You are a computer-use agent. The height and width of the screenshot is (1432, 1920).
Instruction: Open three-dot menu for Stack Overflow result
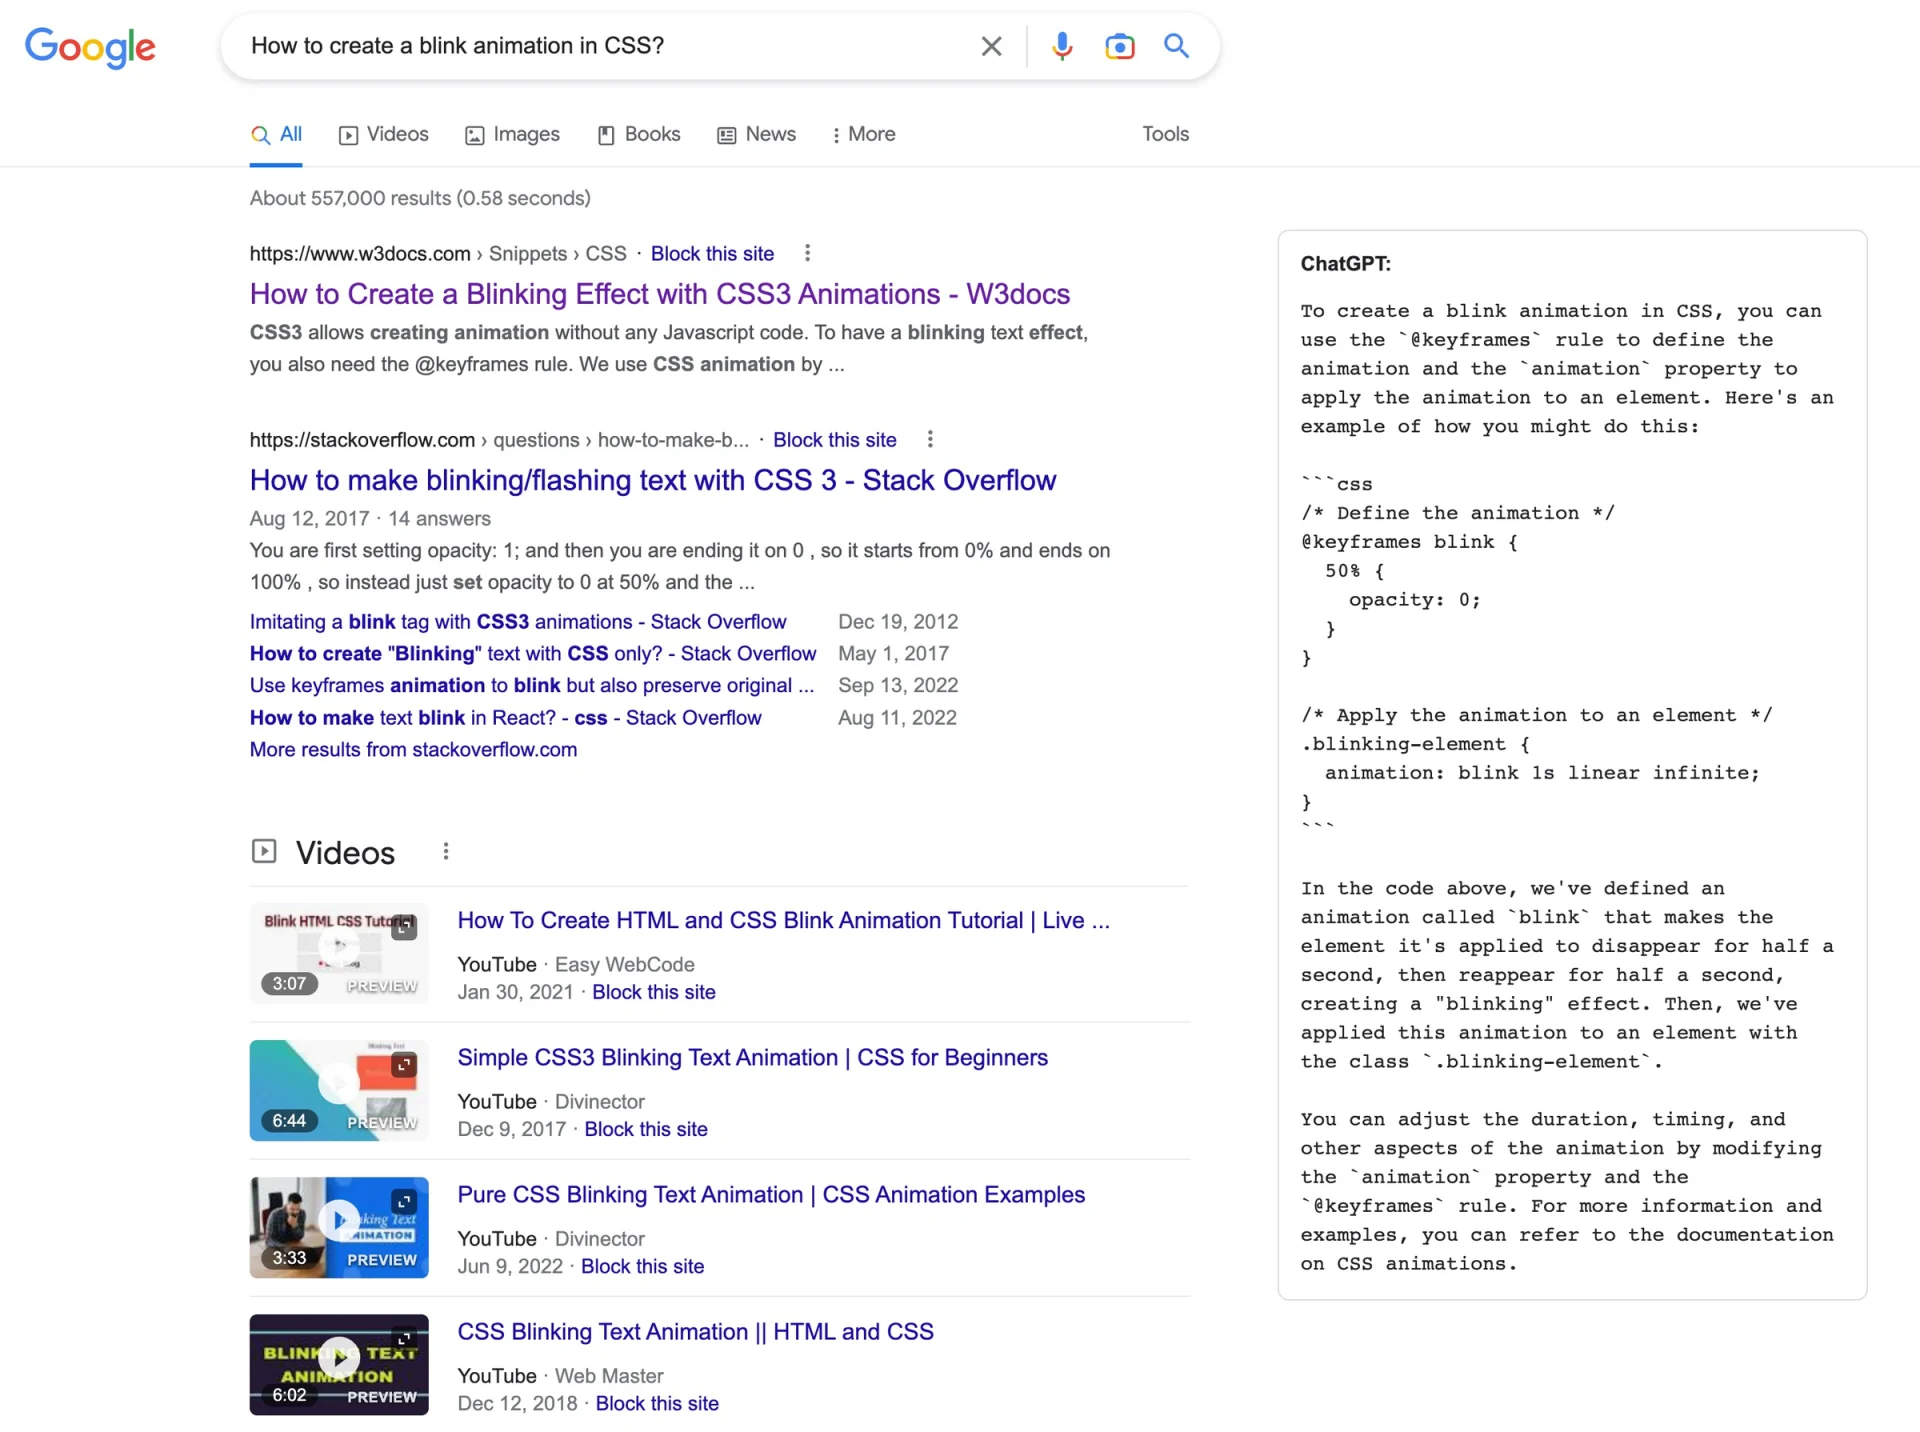tap(930, 439)
